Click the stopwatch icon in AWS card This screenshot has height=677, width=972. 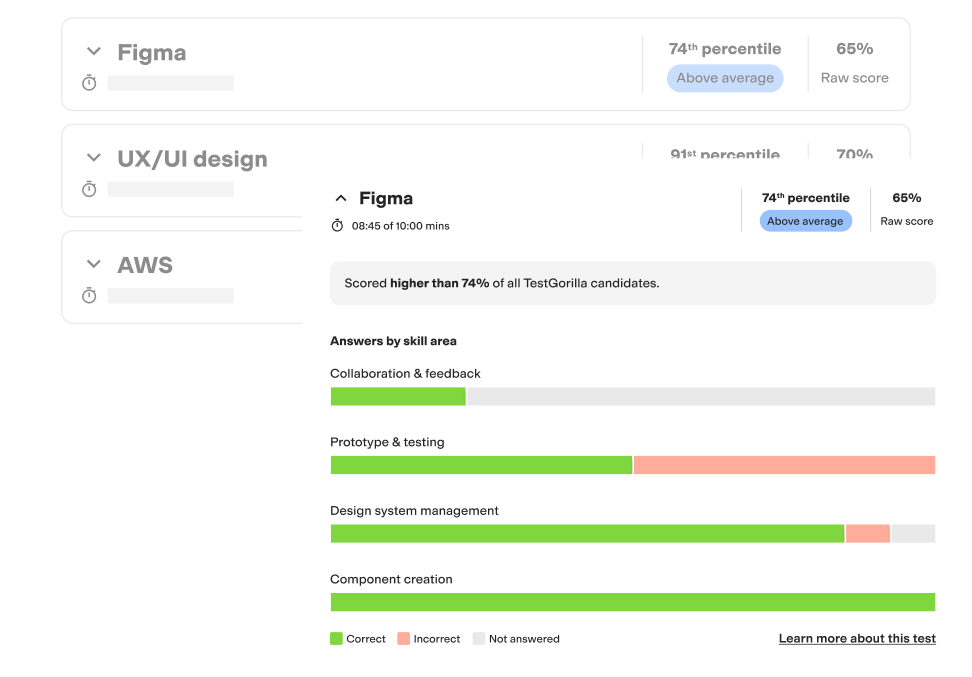tap(89, 295)
